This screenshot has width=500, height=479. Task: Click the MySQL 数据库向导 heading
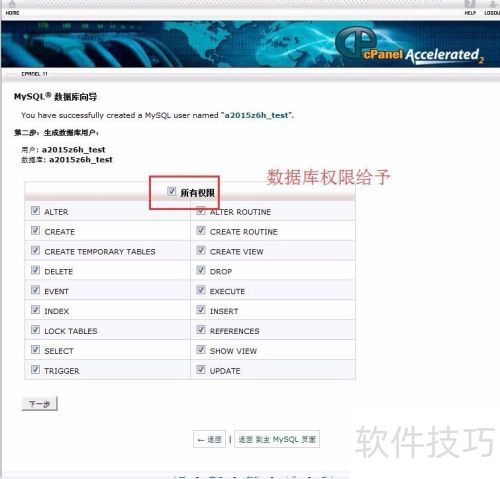click(x=56, y=97)
